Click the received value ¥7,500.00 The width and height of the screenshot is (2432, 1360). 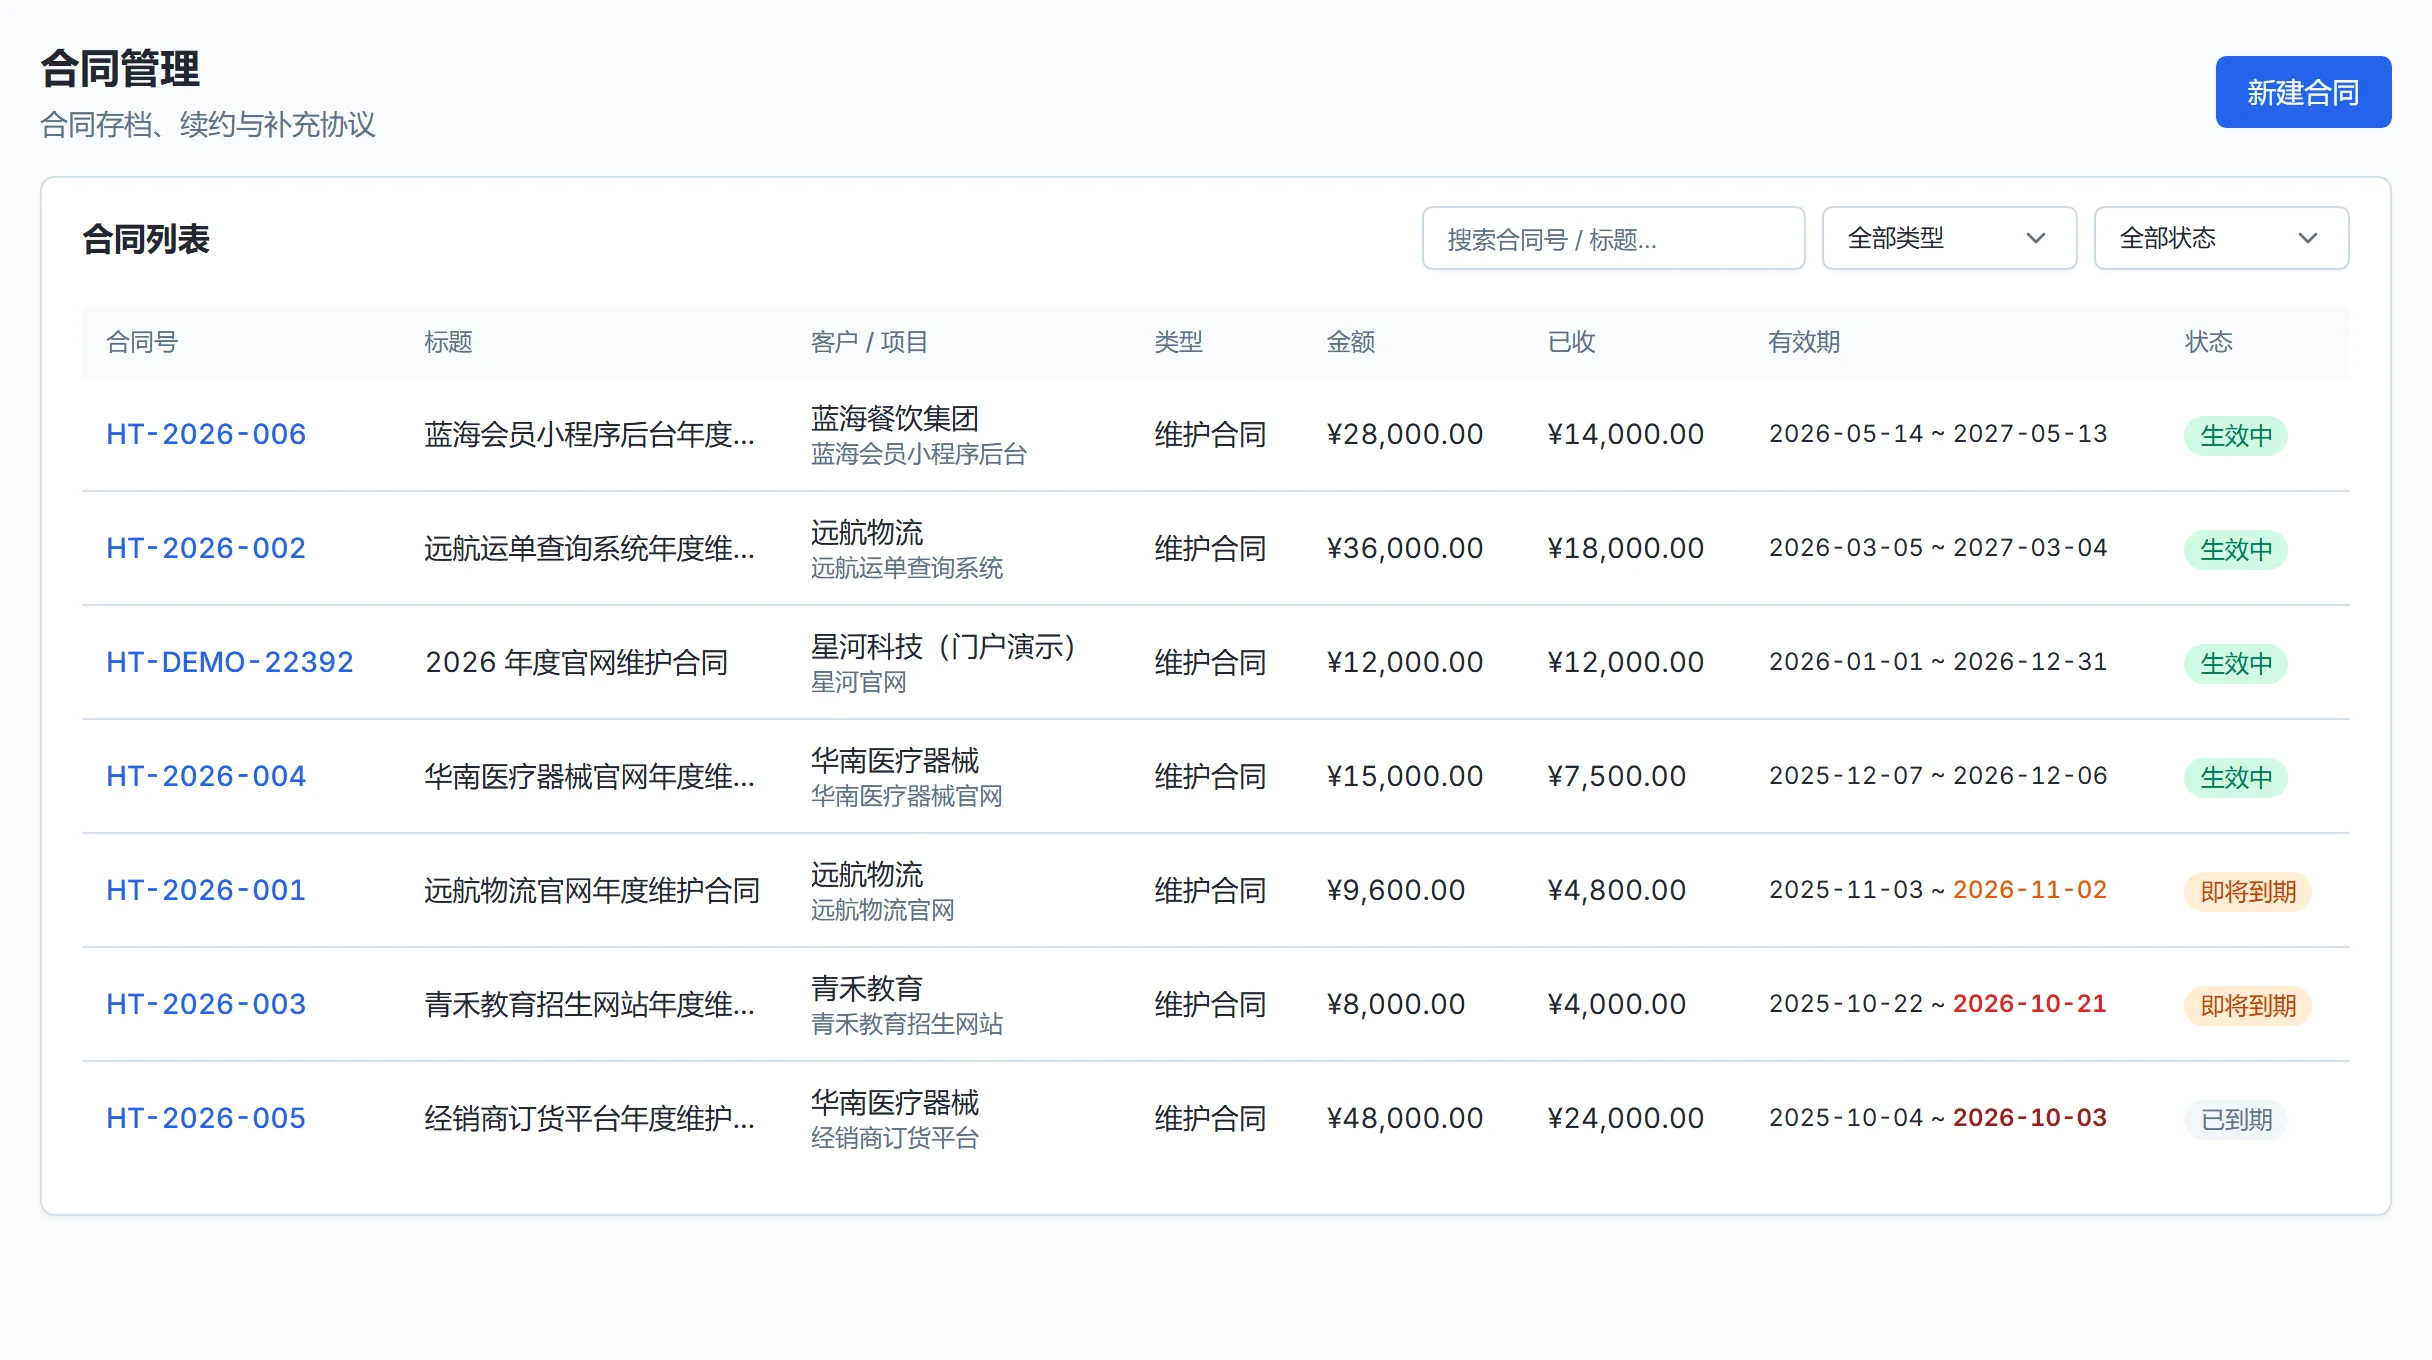(x=1617, y=777)
